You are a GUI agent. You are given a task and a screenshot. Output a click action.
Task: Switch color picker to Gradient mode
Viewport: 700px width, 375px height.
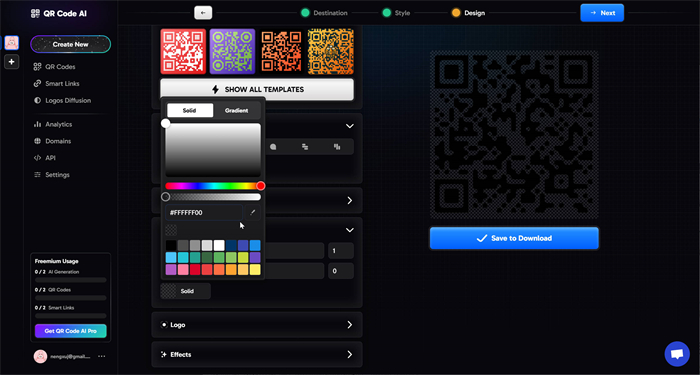point(237,110)
